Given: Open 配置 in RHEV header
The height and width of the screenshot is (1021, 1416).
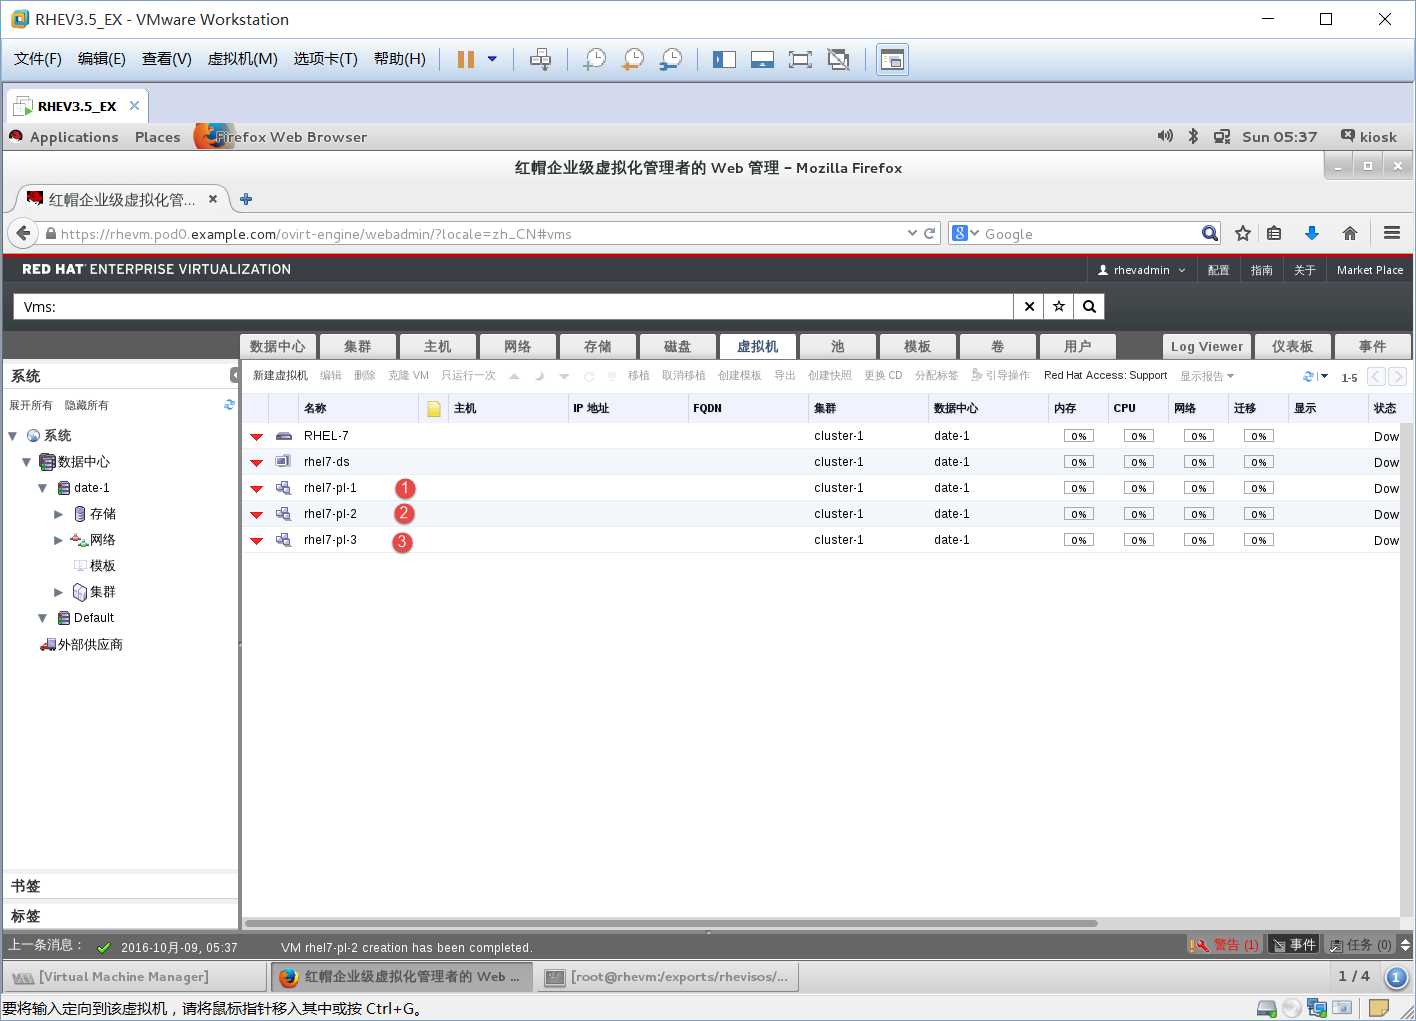Looking at the screenshot, I should pos(1218,270).
